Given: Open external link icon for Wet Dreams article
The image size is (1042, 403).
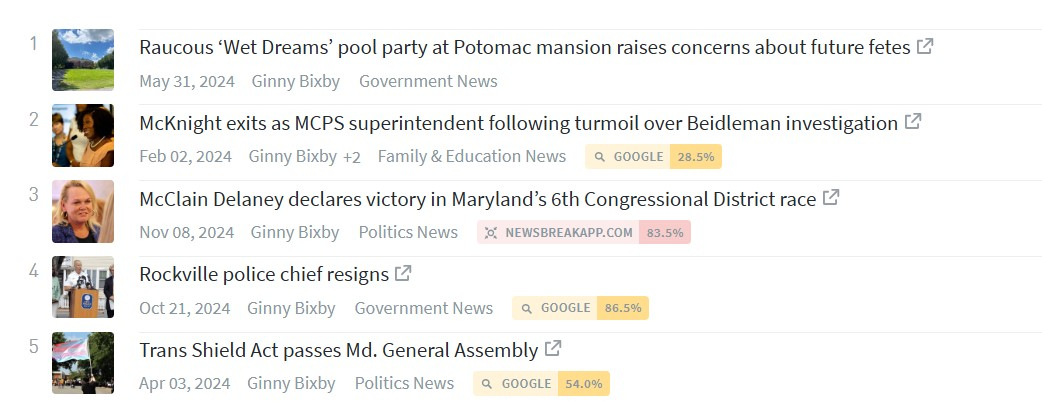Looking at the screenshot, I should tap(925, 46).
